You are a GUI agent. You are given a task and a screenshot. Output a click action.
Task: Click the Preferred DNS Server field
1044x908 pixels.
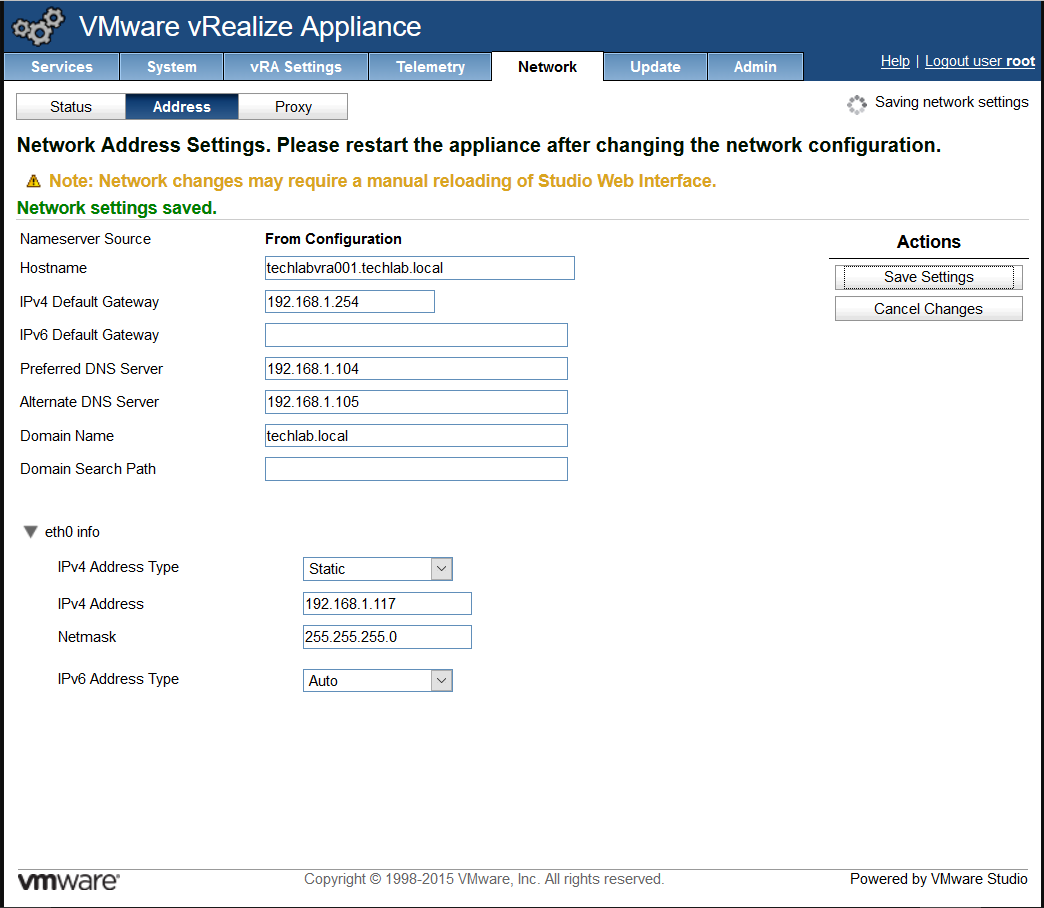(x=416, y=369)
